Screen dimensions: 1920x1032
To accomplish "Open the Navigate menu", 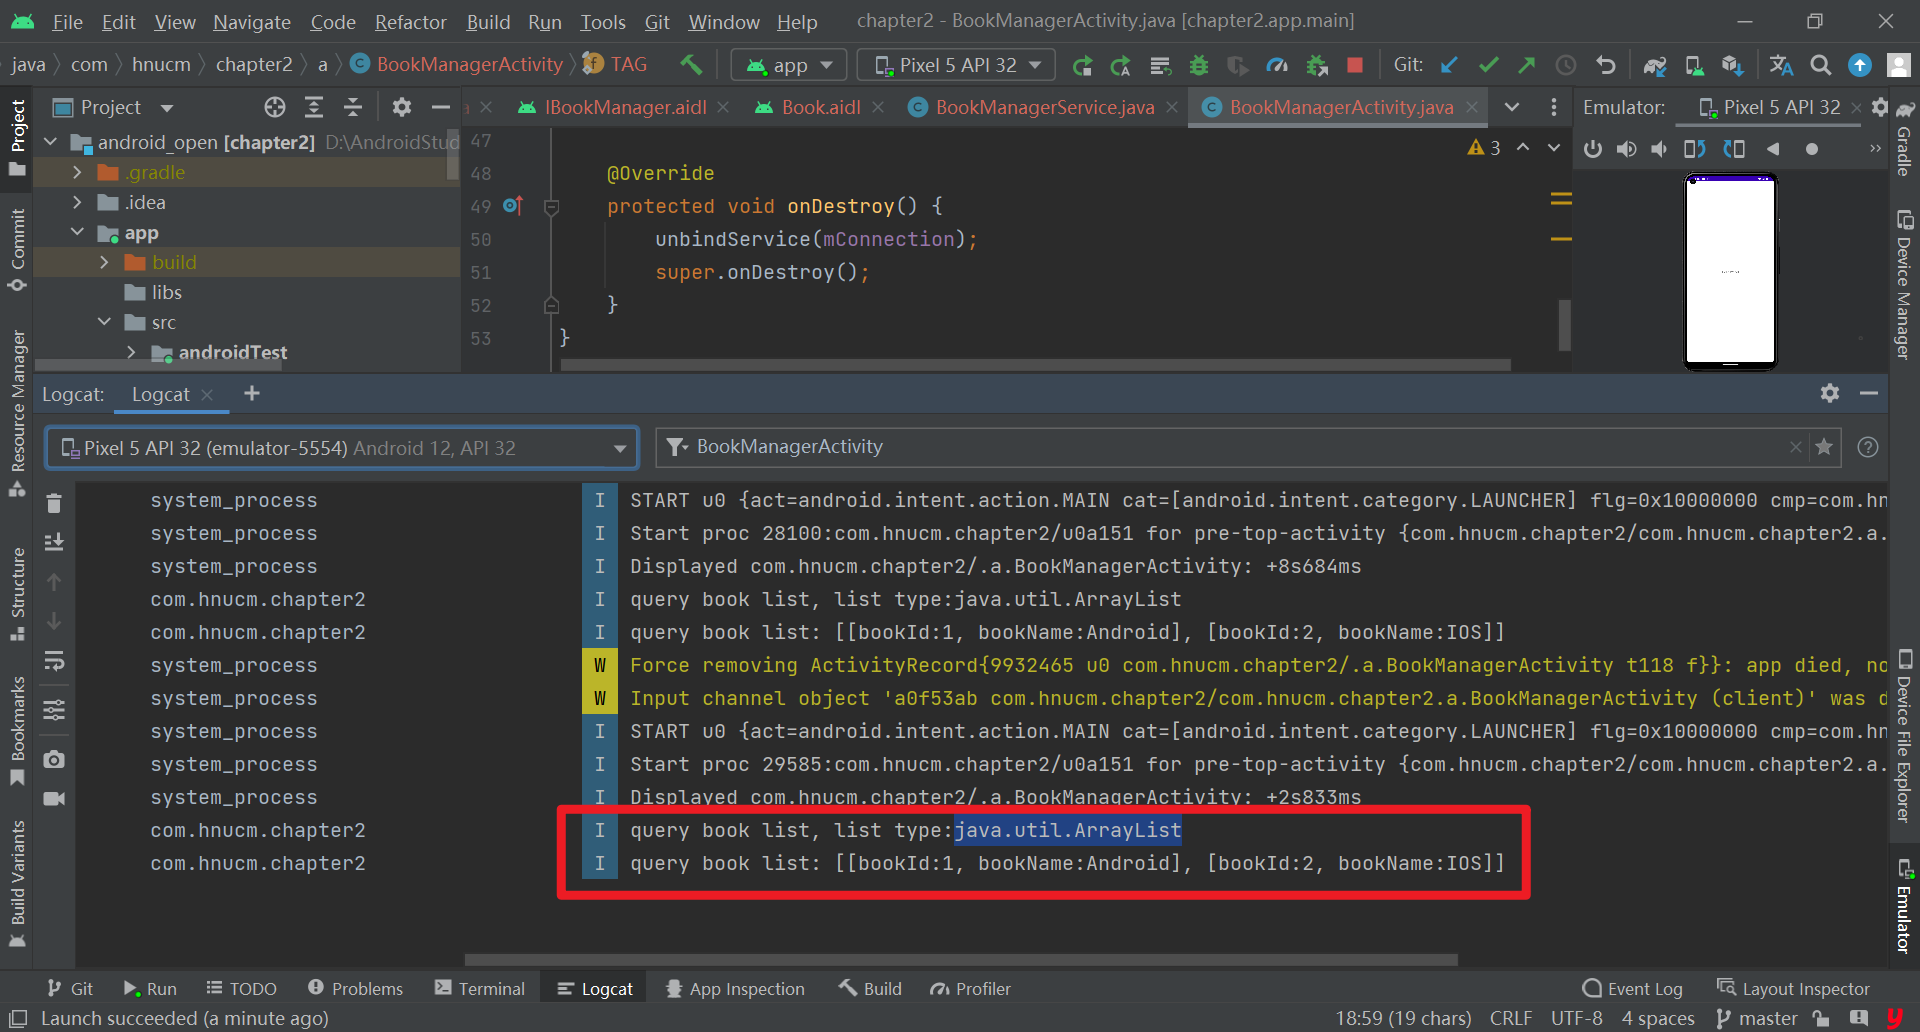I will [x=252, y=22].
